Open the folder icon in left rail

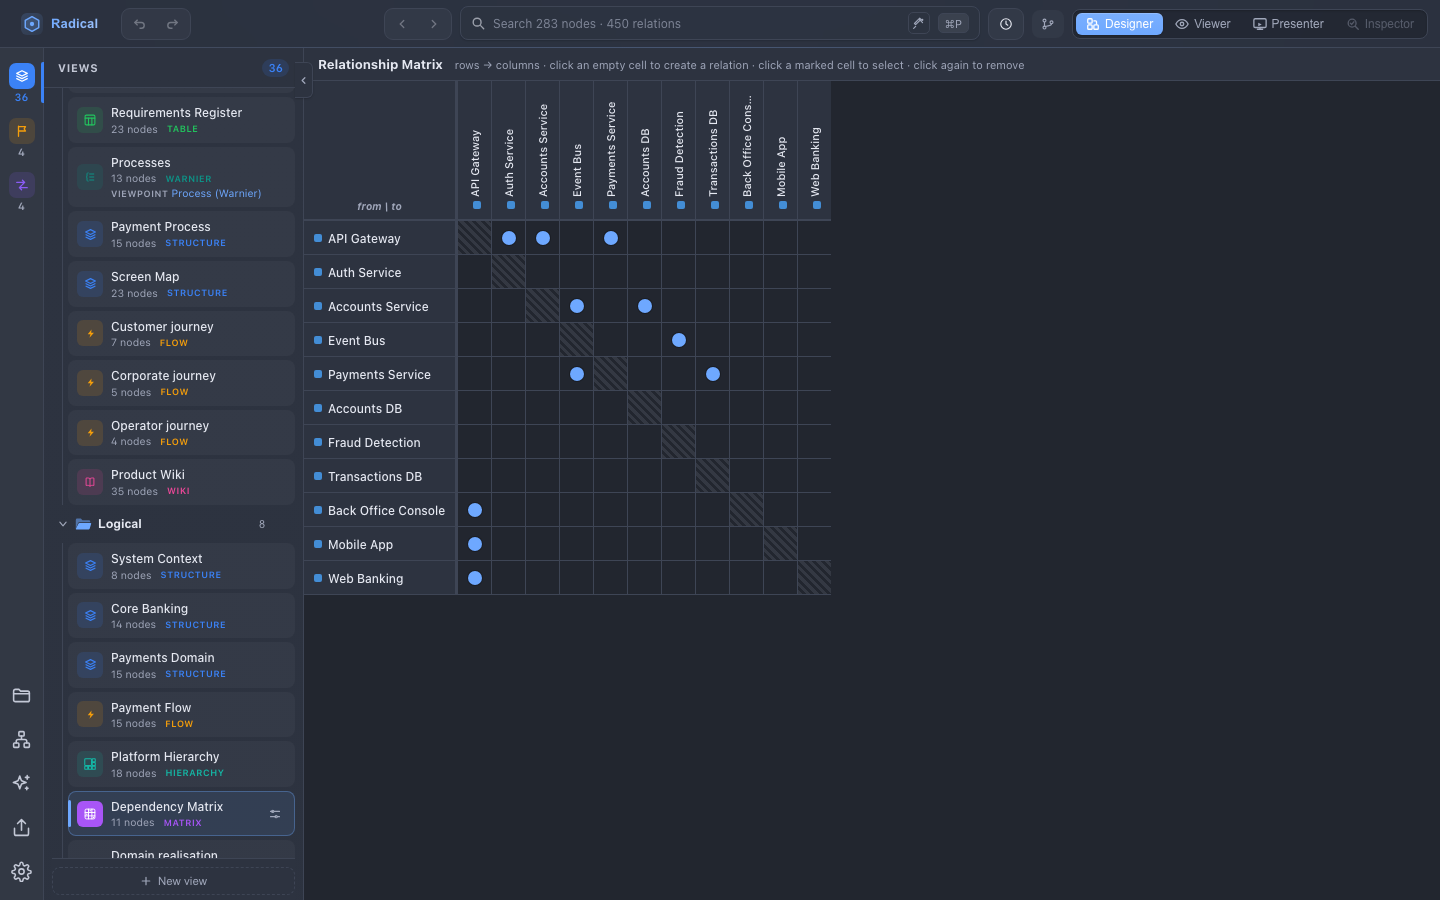point(21,696)
